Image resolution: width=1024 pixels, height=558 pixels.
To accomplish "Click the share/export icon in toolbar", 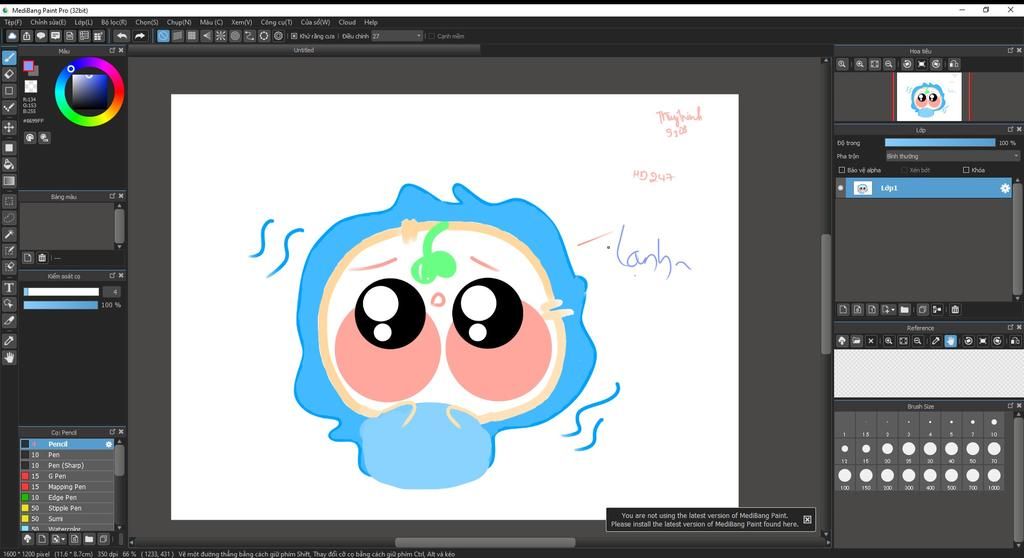I will point(26,36).
